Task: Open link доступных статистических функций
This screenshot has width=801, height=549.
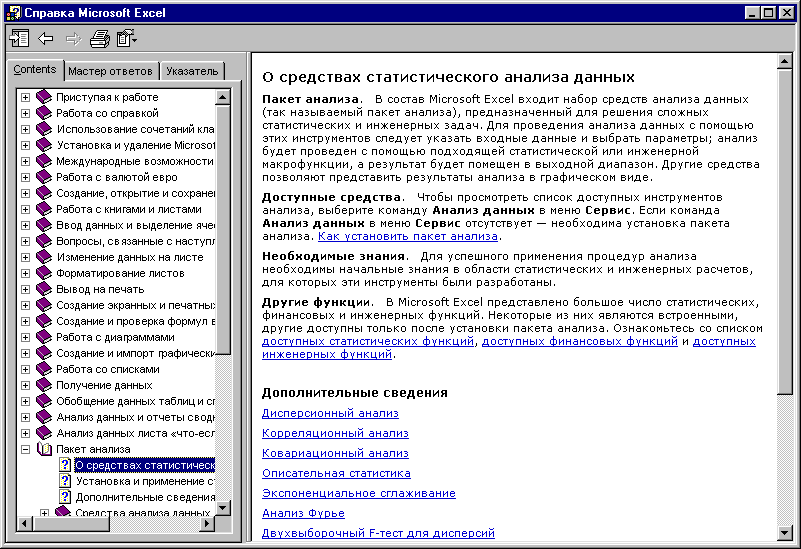Action: (368, 341)
